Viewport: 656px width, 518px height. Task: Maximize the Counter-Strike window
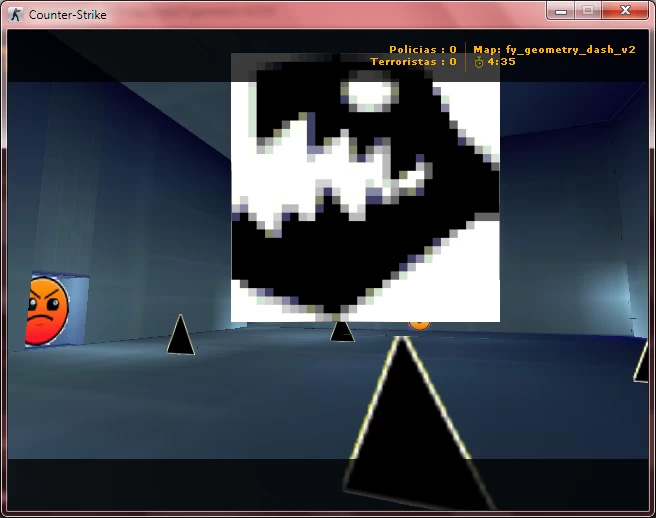pos(588,11)
